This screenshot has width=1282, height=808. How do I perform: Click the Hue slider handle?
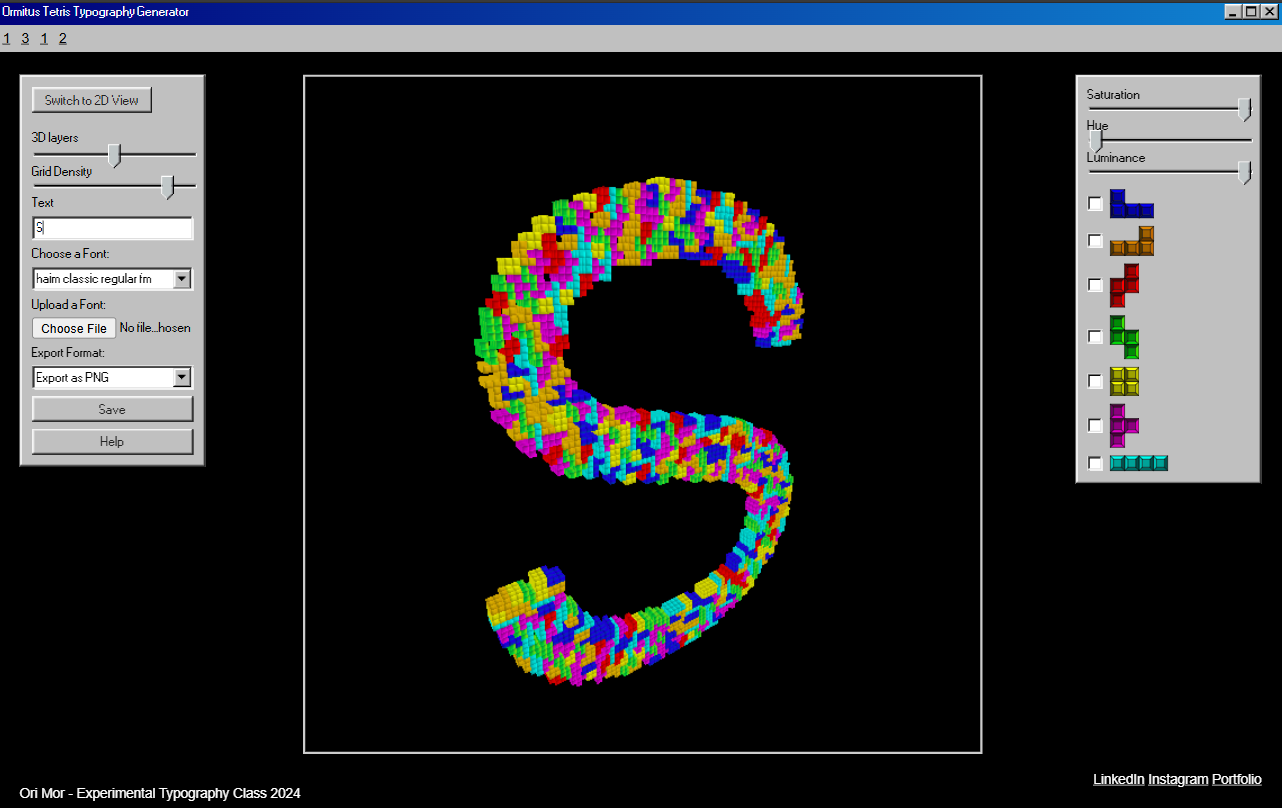click(x=1095, y=140)
